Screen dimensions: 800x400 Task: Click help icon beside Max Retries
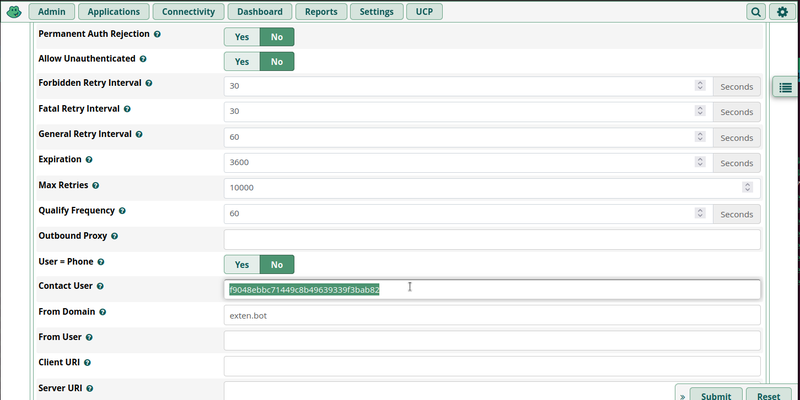click(x=96, y=185)
